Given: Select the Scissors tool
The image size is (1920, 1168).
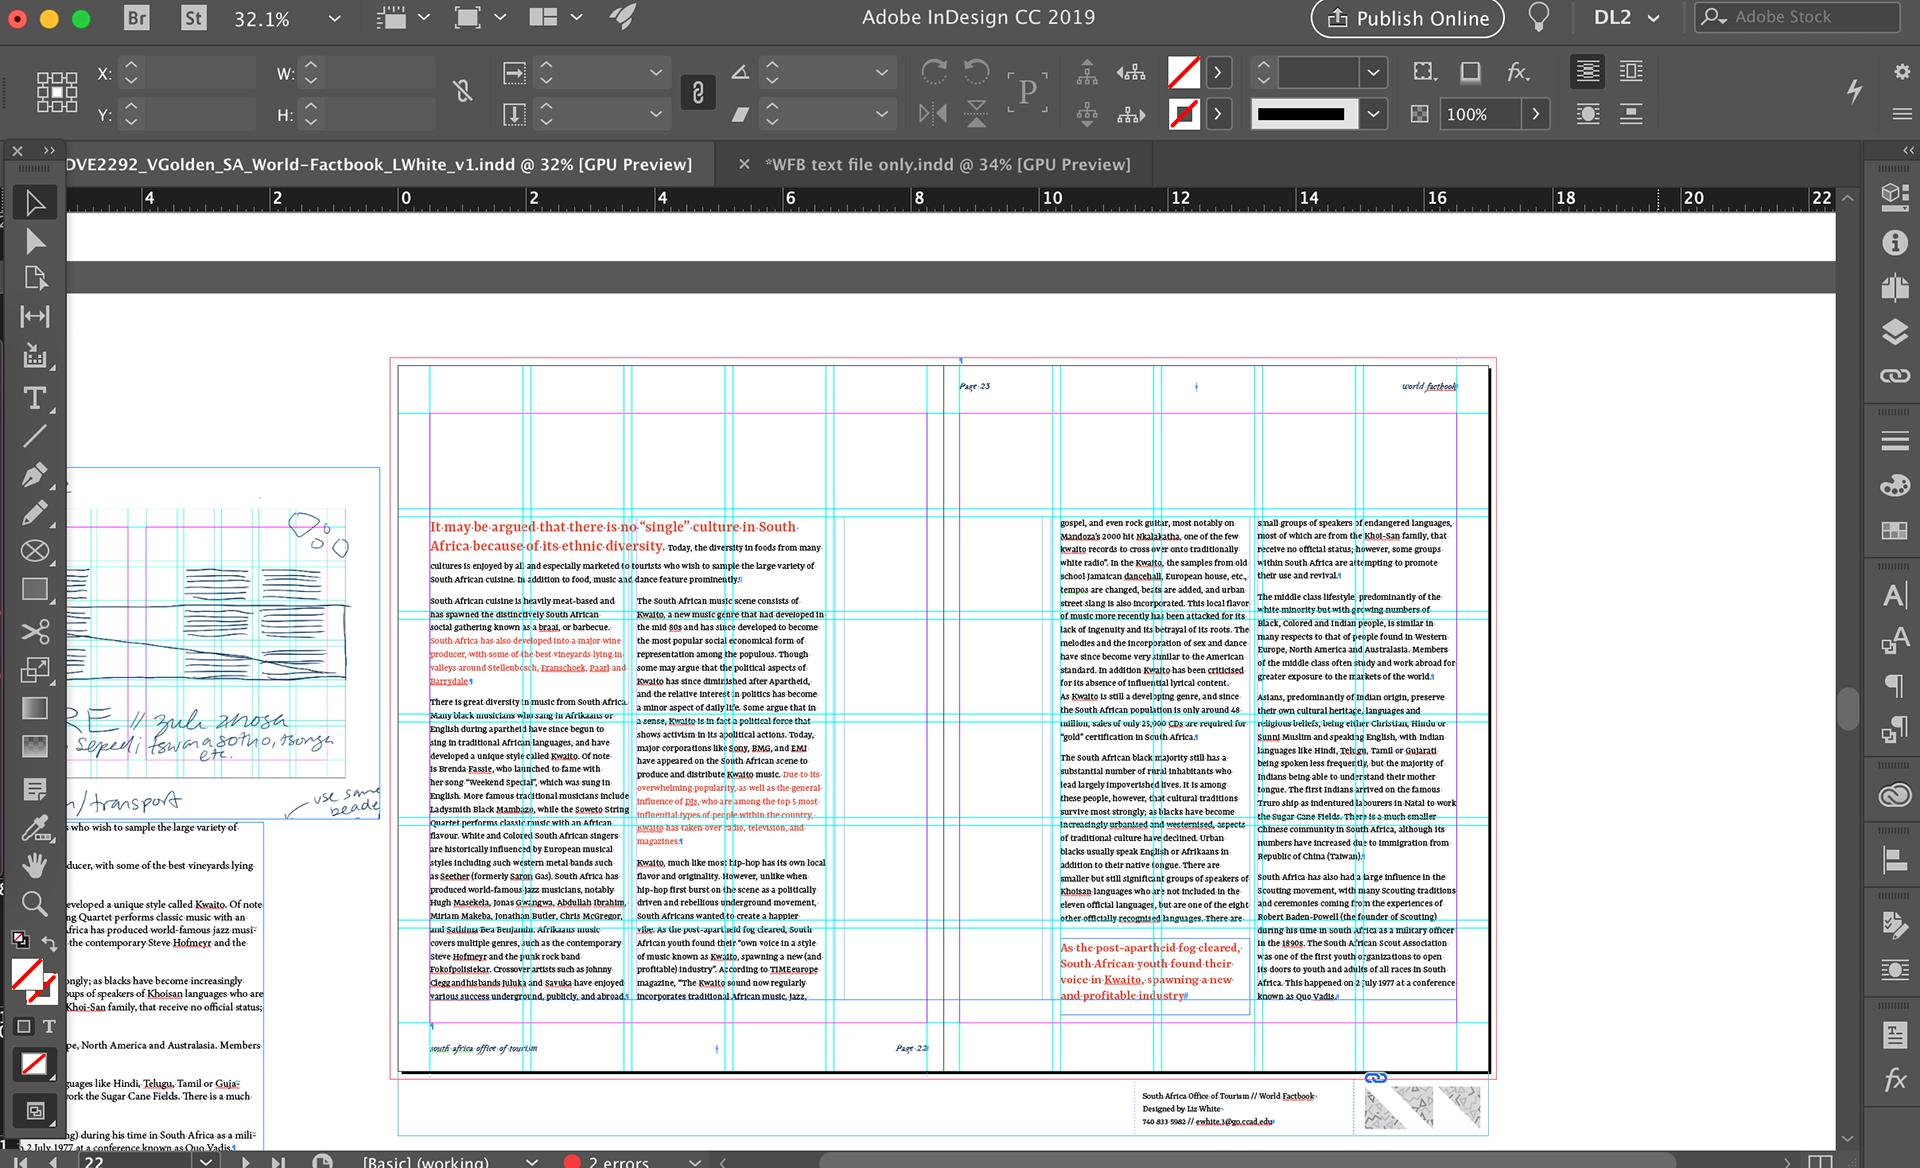Looking at the screenshot, I should tap(34, 631).
